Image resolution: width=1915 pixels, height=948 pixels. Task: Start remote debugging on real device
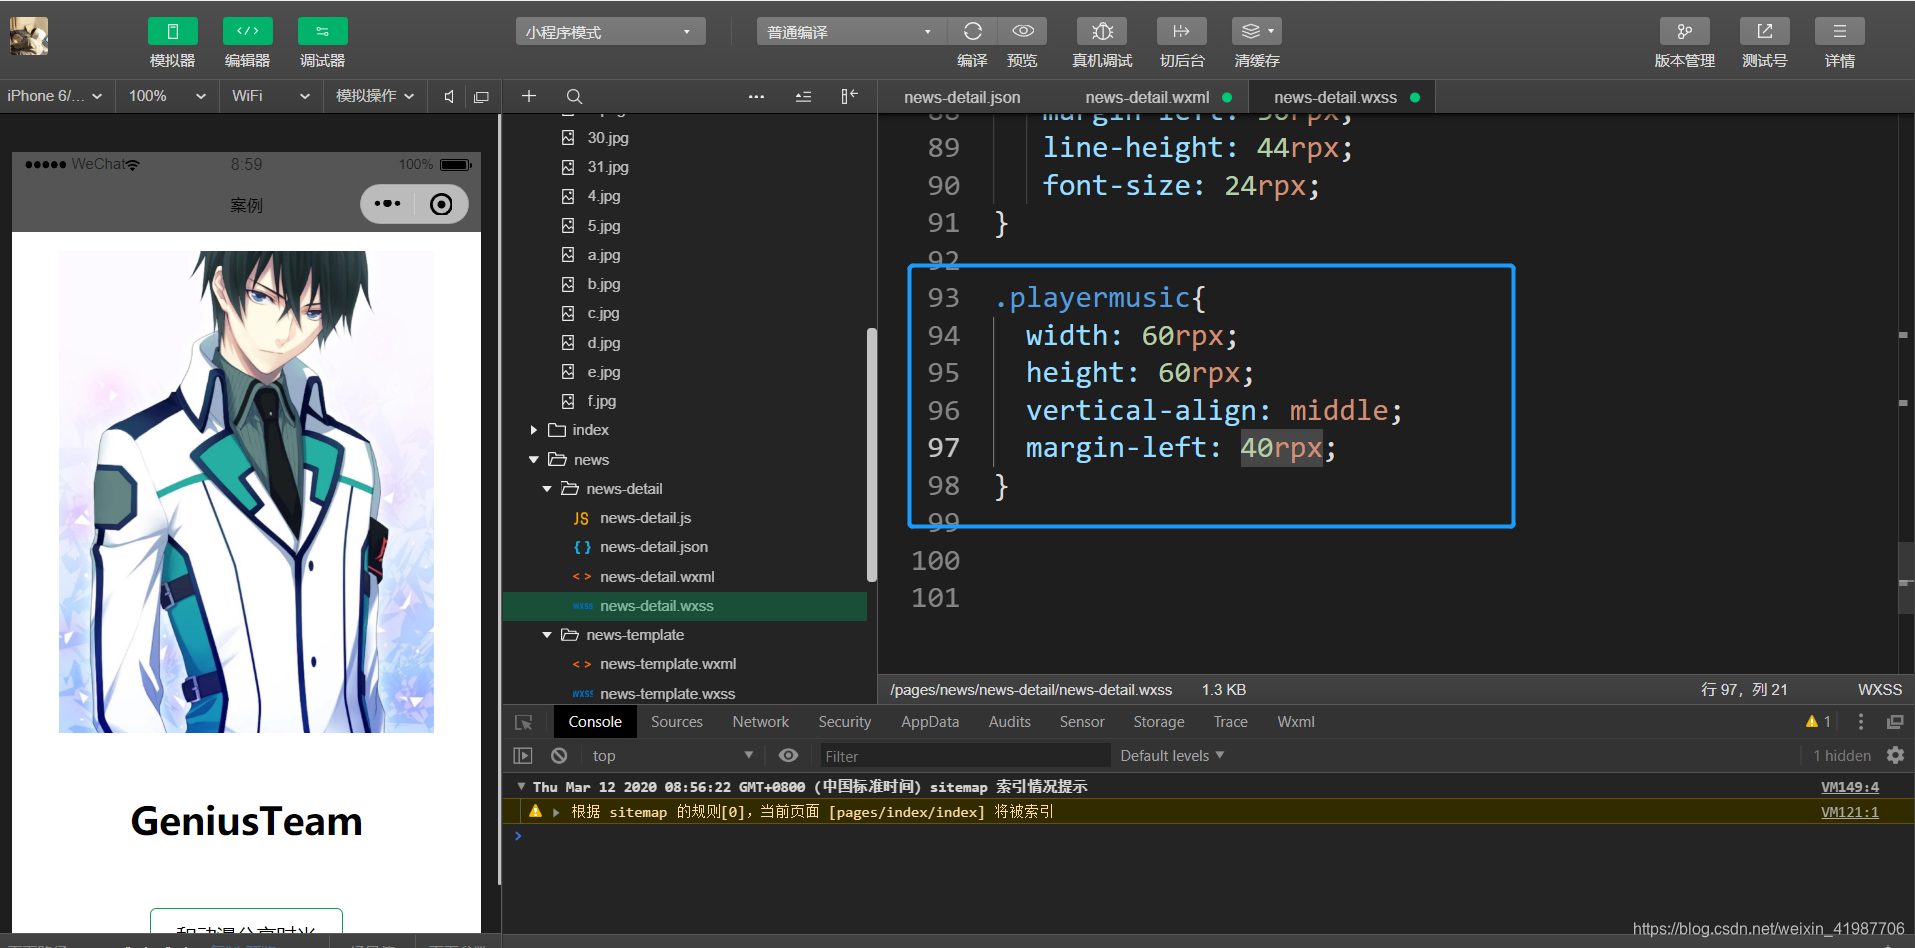point(1102,31)
